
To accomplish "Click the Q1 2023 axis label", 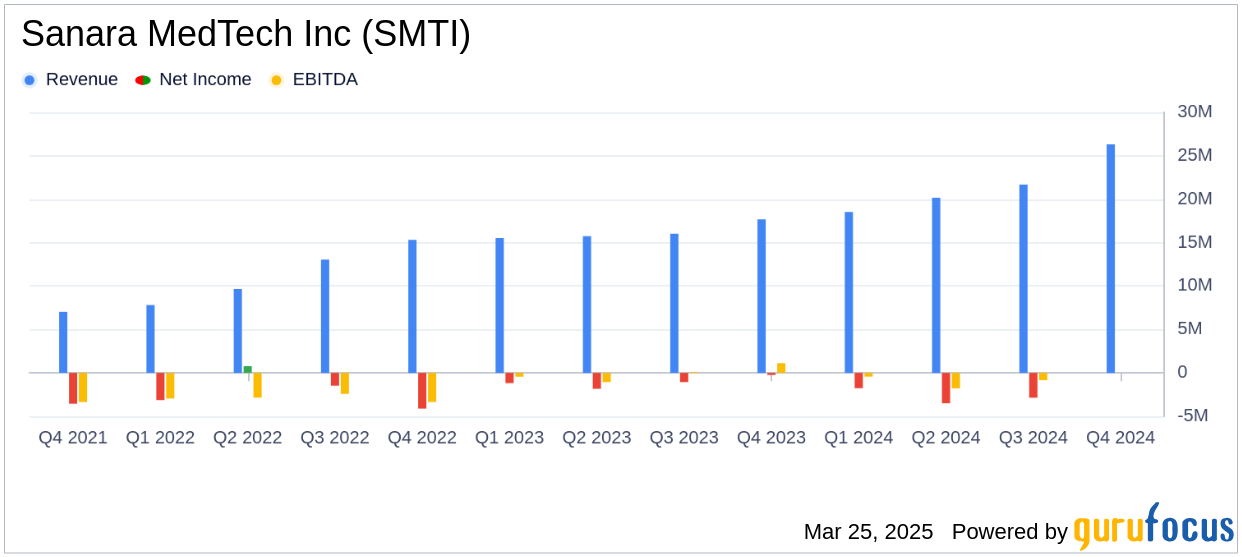I will pyautogui.click(x=509, y=438).
